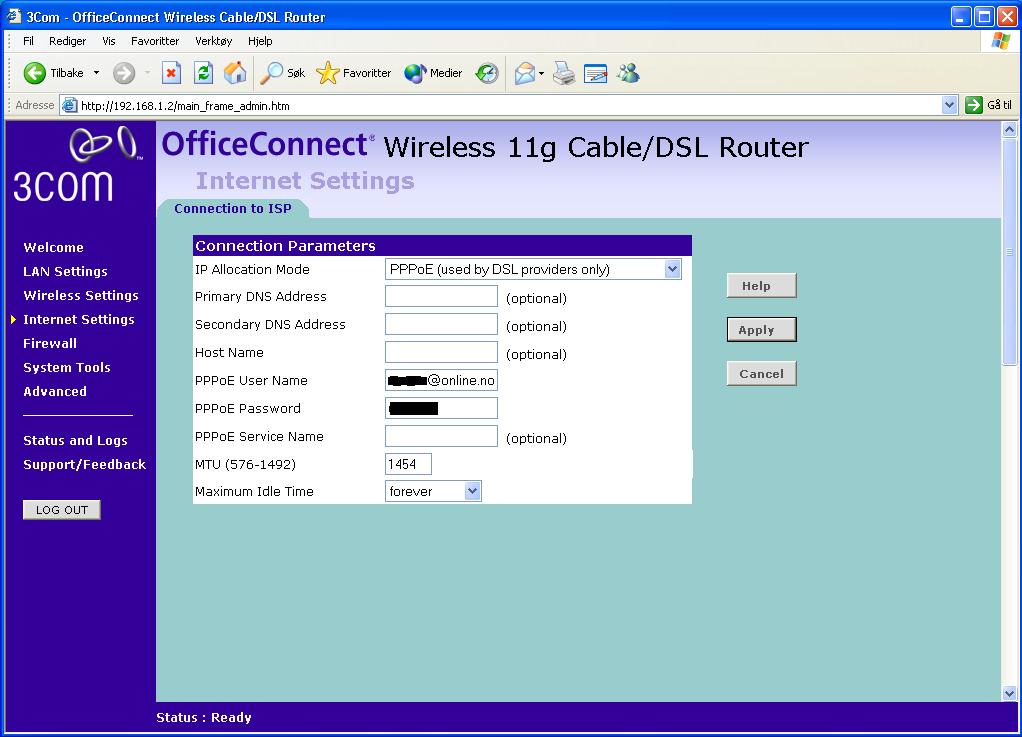Image resolution: width=1022 pixels, height=737 pixels.
Task: Click the LOG OUT button
Action: (62, 510)
